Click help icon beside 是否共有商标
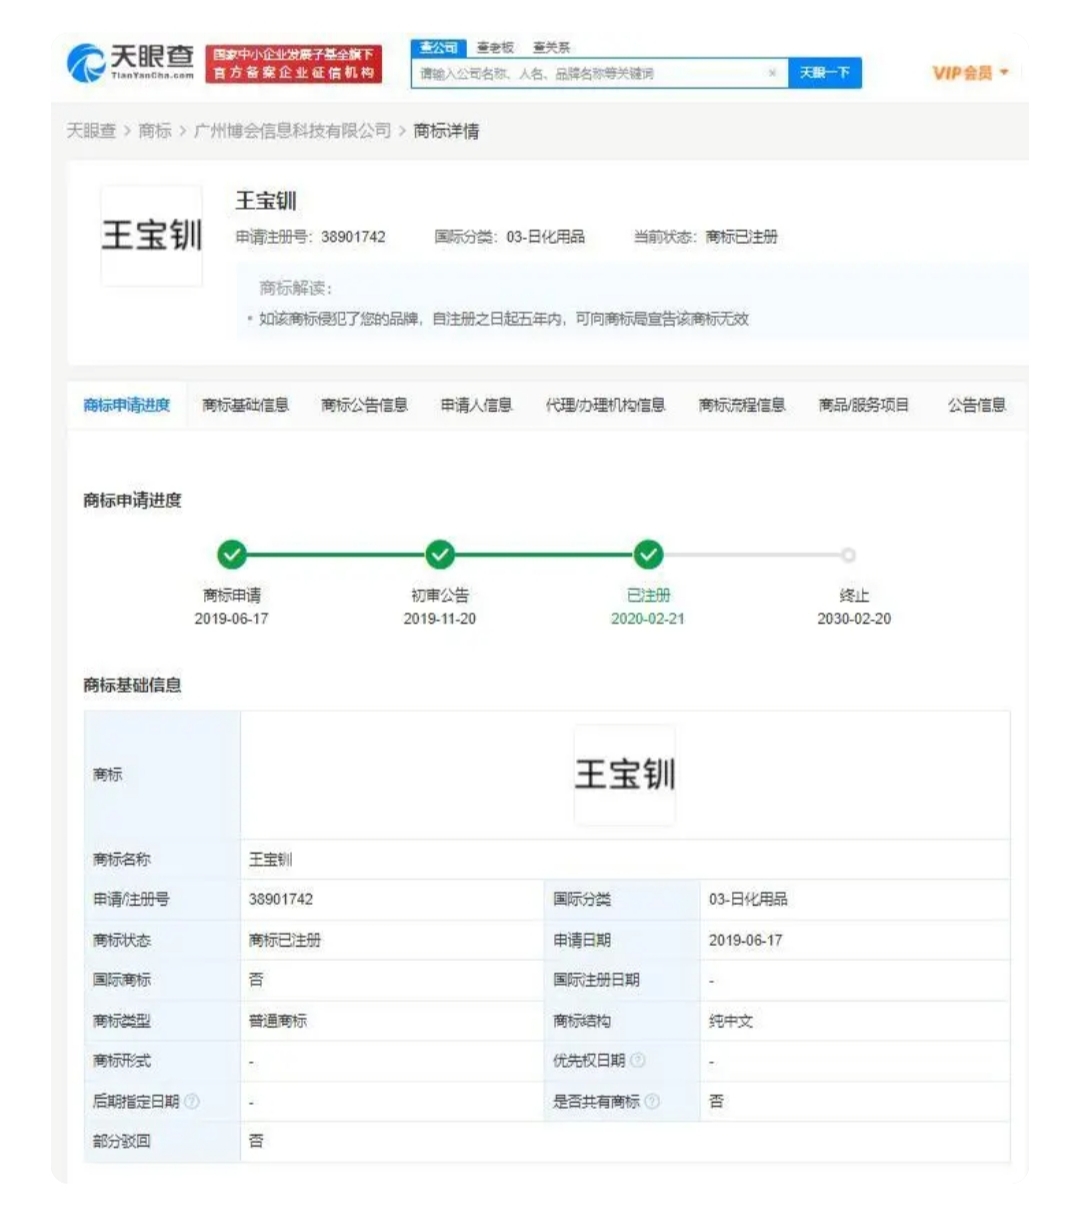Image resolution: width=1080 pixels, height=1209 pixels. pos(652,1101)
